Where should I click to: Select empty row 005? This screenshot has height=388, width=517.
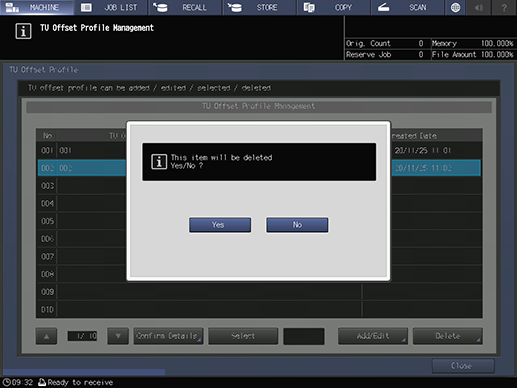coord(259,221)
